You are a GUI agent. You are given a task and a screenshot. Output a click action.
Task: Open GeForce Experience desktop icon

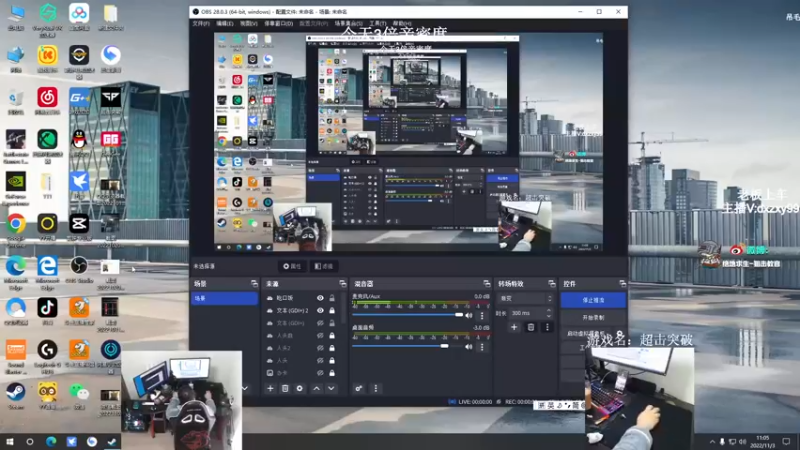tap(16, 181)
